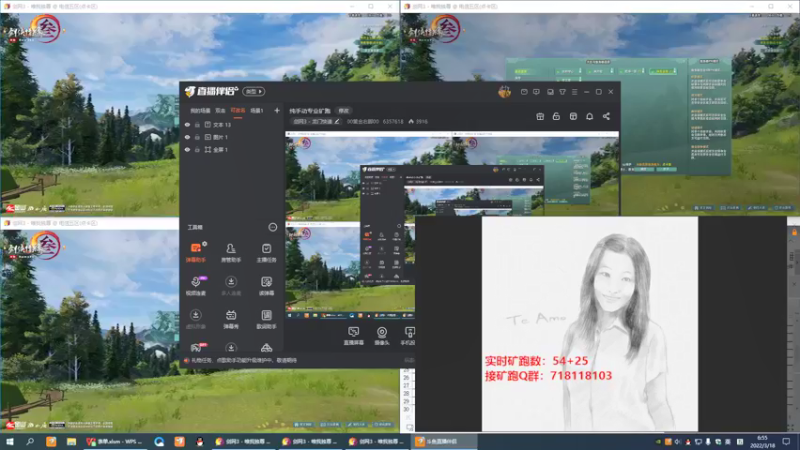This screenshot has width=800, height=450.
Task: Collapse the toolbox panel with circle button
Action: coord(272,227)
